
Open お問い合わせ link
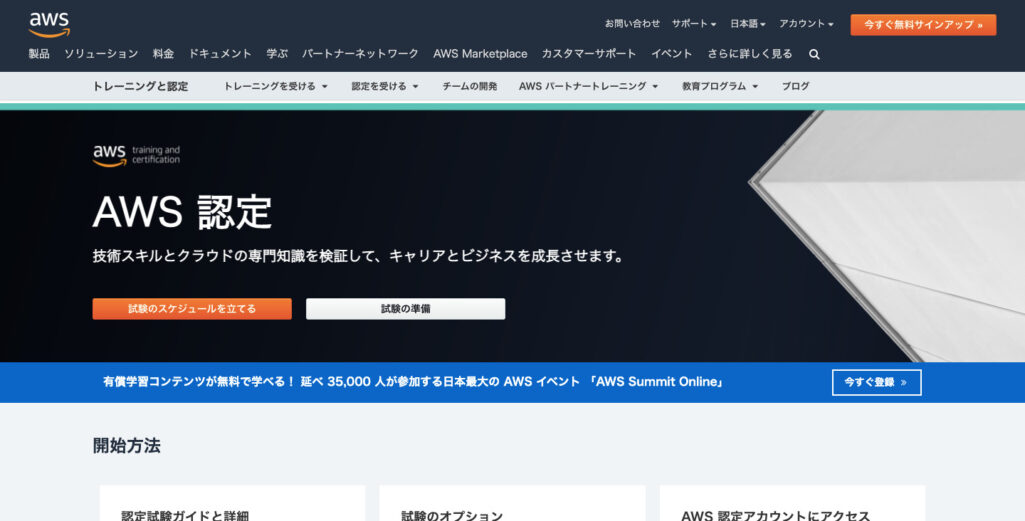click(632, 24)
